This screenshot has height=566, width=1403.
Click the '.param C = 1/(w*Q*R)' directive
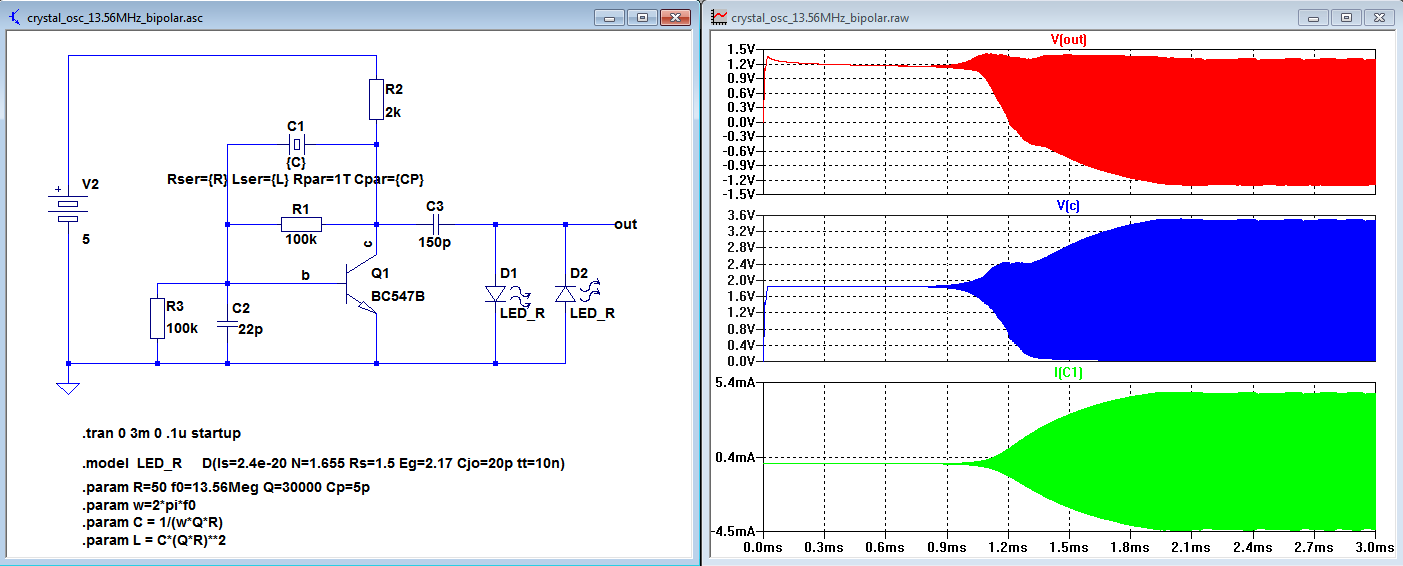coord(153,523)
